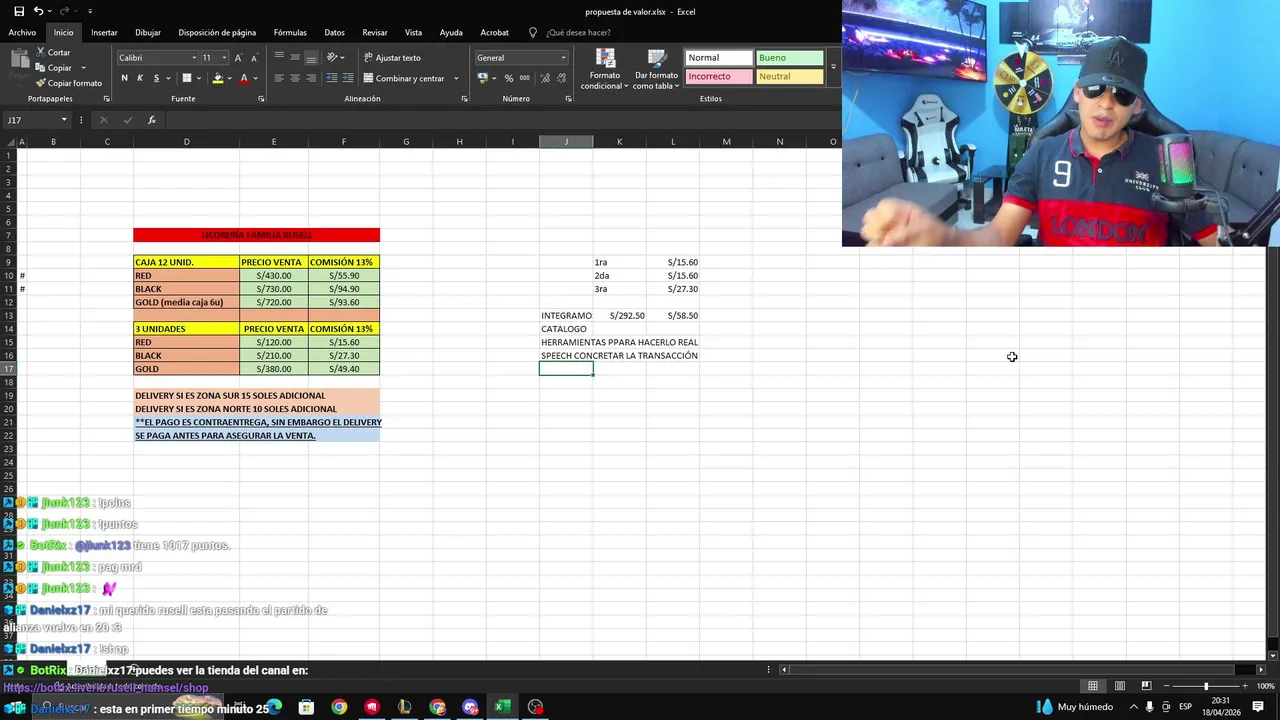Decrease decimal places
Viewport: 1280px width, 720px height.
(x=560, y=78)
